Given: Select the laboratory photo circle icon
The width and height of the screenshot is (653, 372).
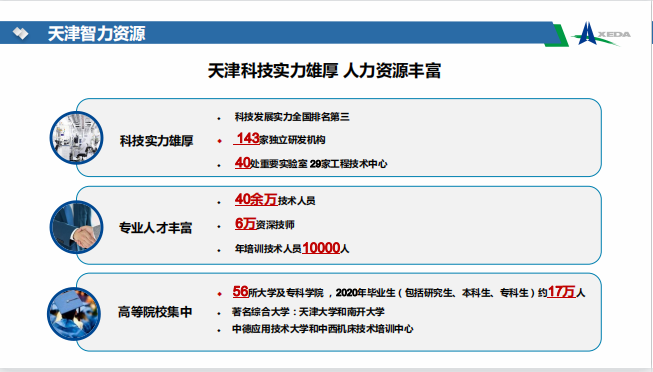Looking at the screenshot, I should click(77, 138).
